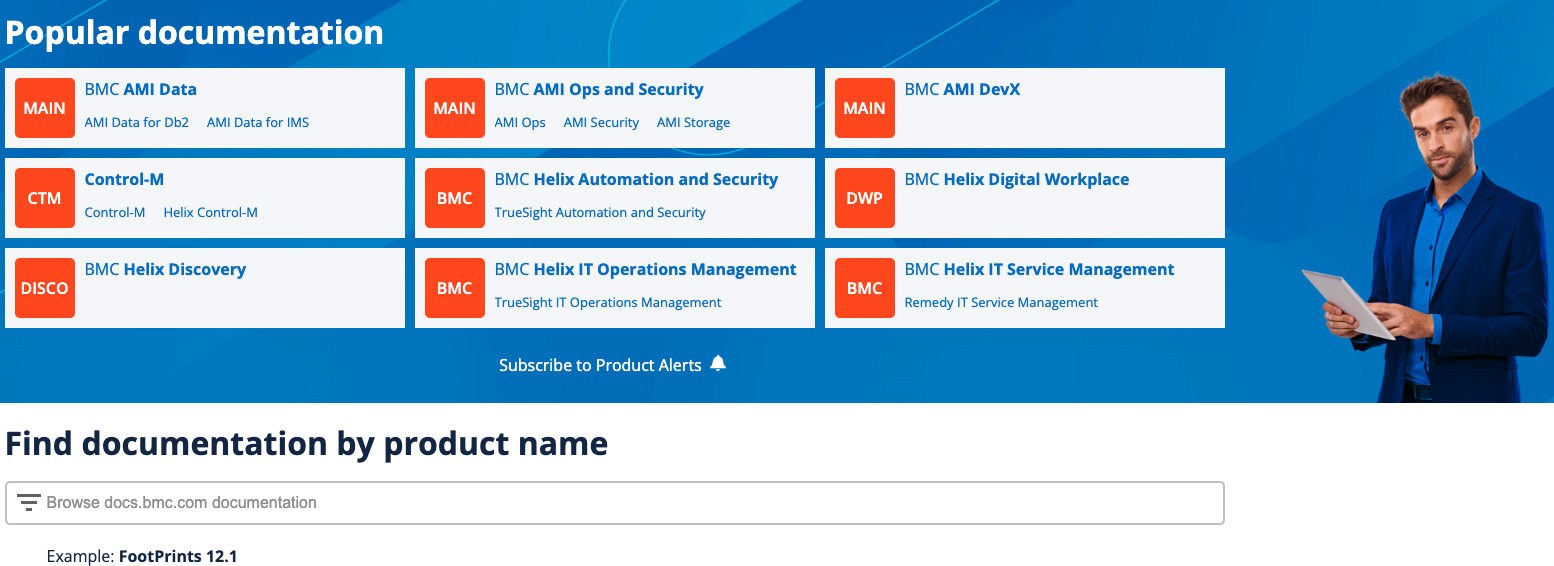Screen dimensions: 1554x566
Task: Open the AMI Data for Db2 link
Action: [x=137, y=122]
